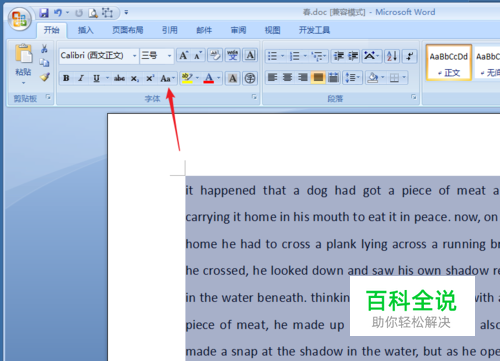
Task: Open the 审阅 tab
Action: (238, 30)
